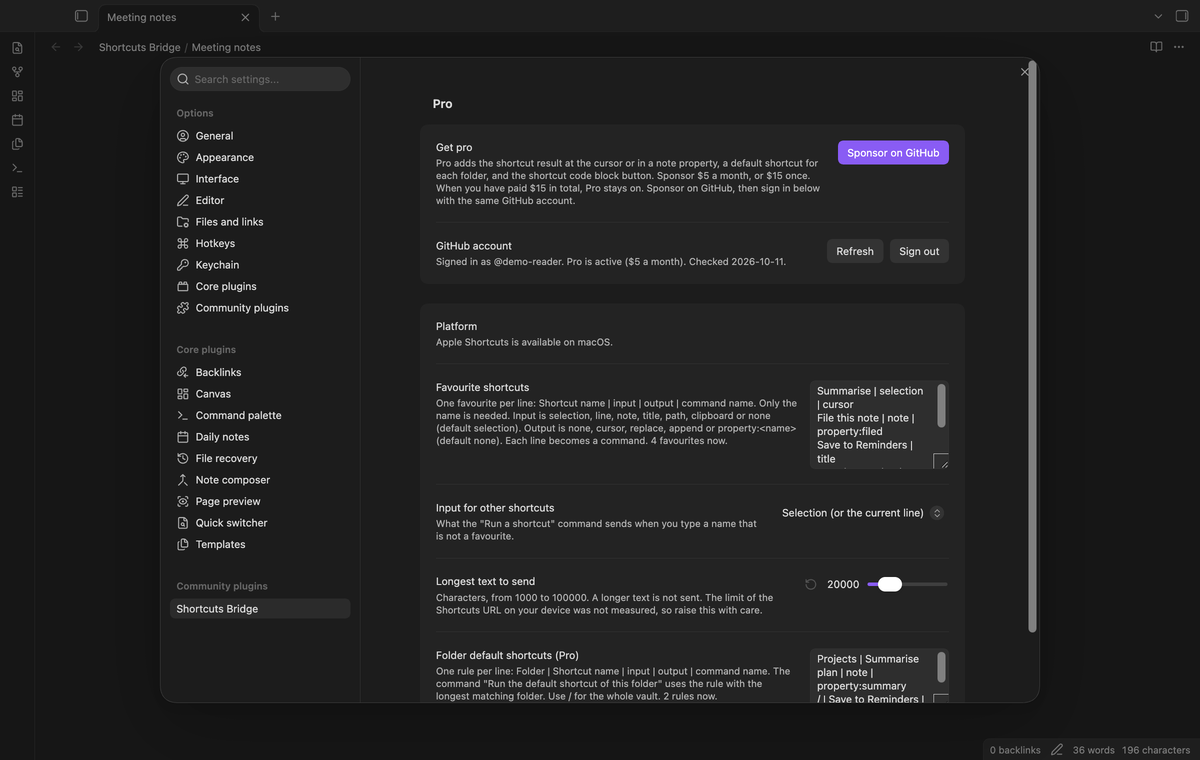Click the Refresh button

[x=855, y=251]
